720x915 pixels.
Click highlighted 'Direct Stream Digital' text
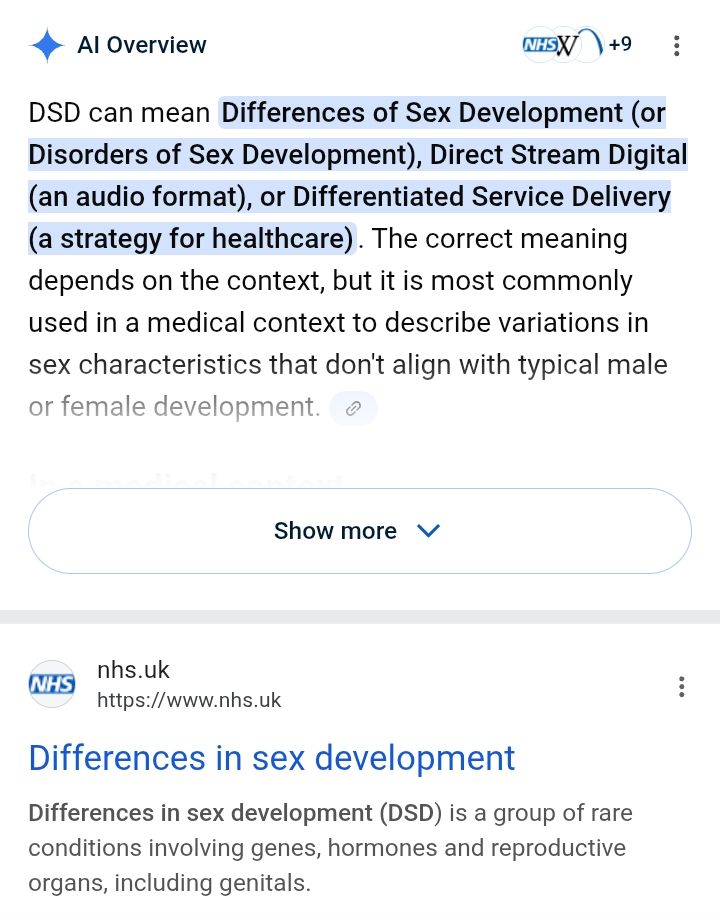(558, 155)
